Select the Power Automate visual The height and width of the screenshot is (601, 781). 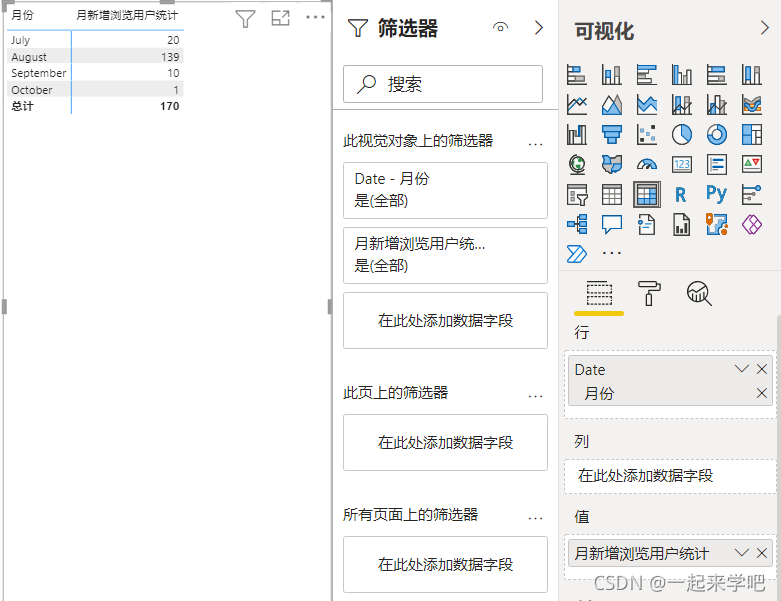[x=577, y=253]
